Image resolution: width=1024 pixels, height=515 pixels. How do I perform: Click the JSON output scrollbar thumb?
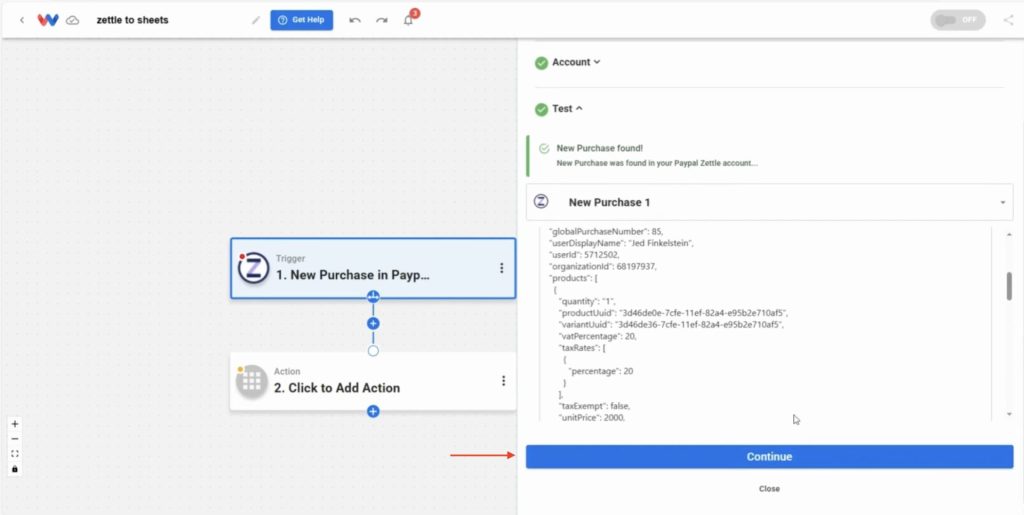point(1009,286)
